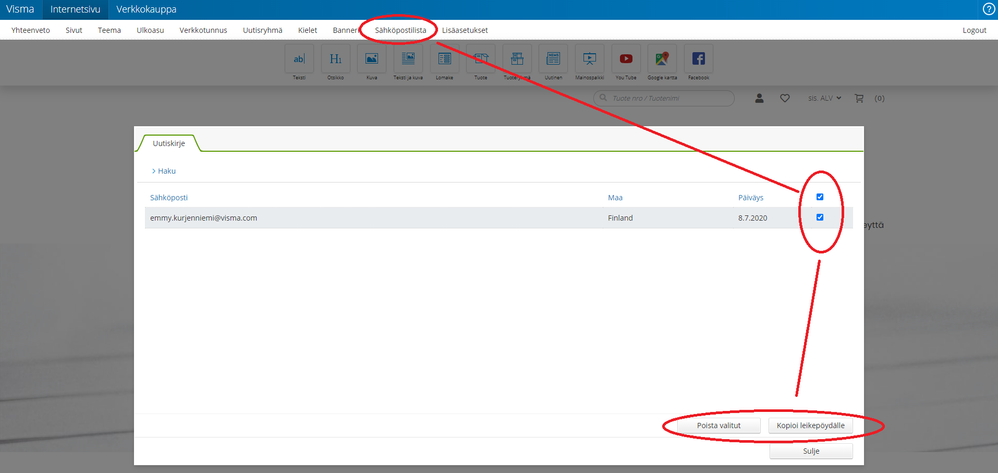
Task: Open the Uutisryhmä menu
Action: pos(262,30)
